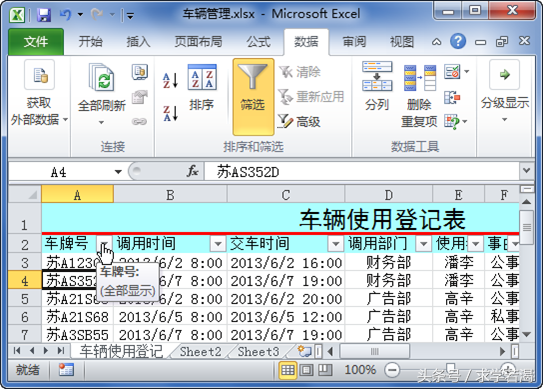This screenshot has height=389, width=543.
Task: Toggle the Filter funnel button
Action: click(x=253, y=97)
